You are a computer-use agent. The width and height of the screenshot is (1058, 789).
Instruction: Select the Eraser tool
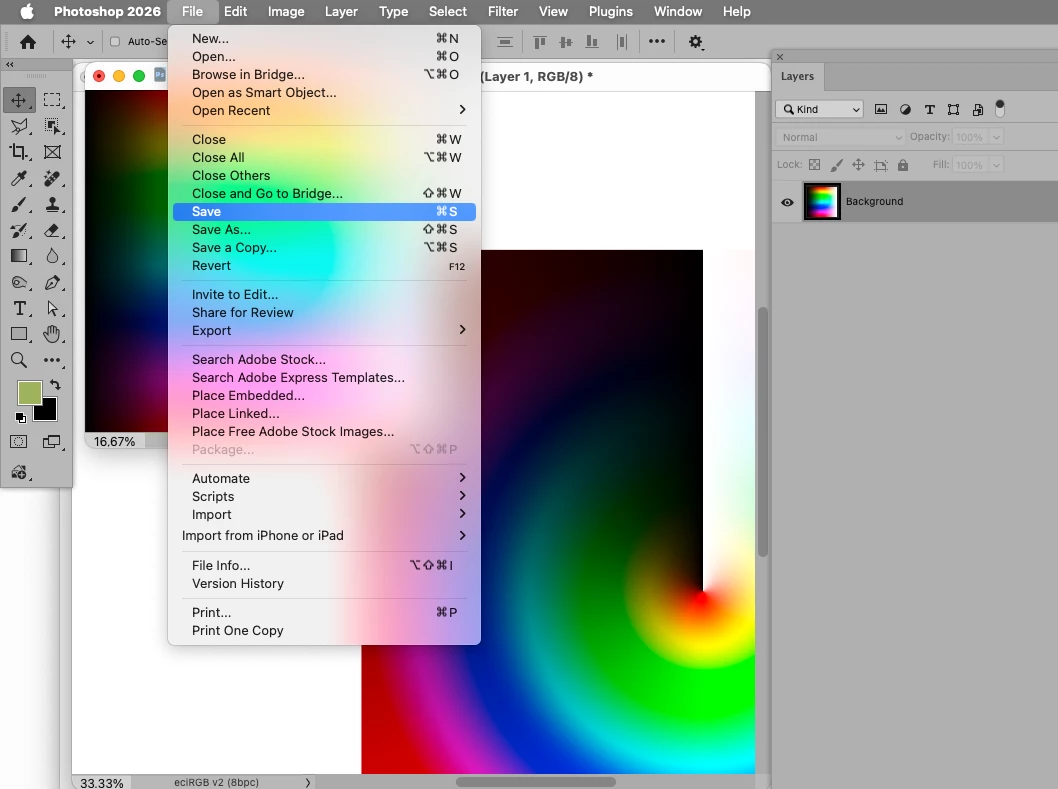point(52,230)
